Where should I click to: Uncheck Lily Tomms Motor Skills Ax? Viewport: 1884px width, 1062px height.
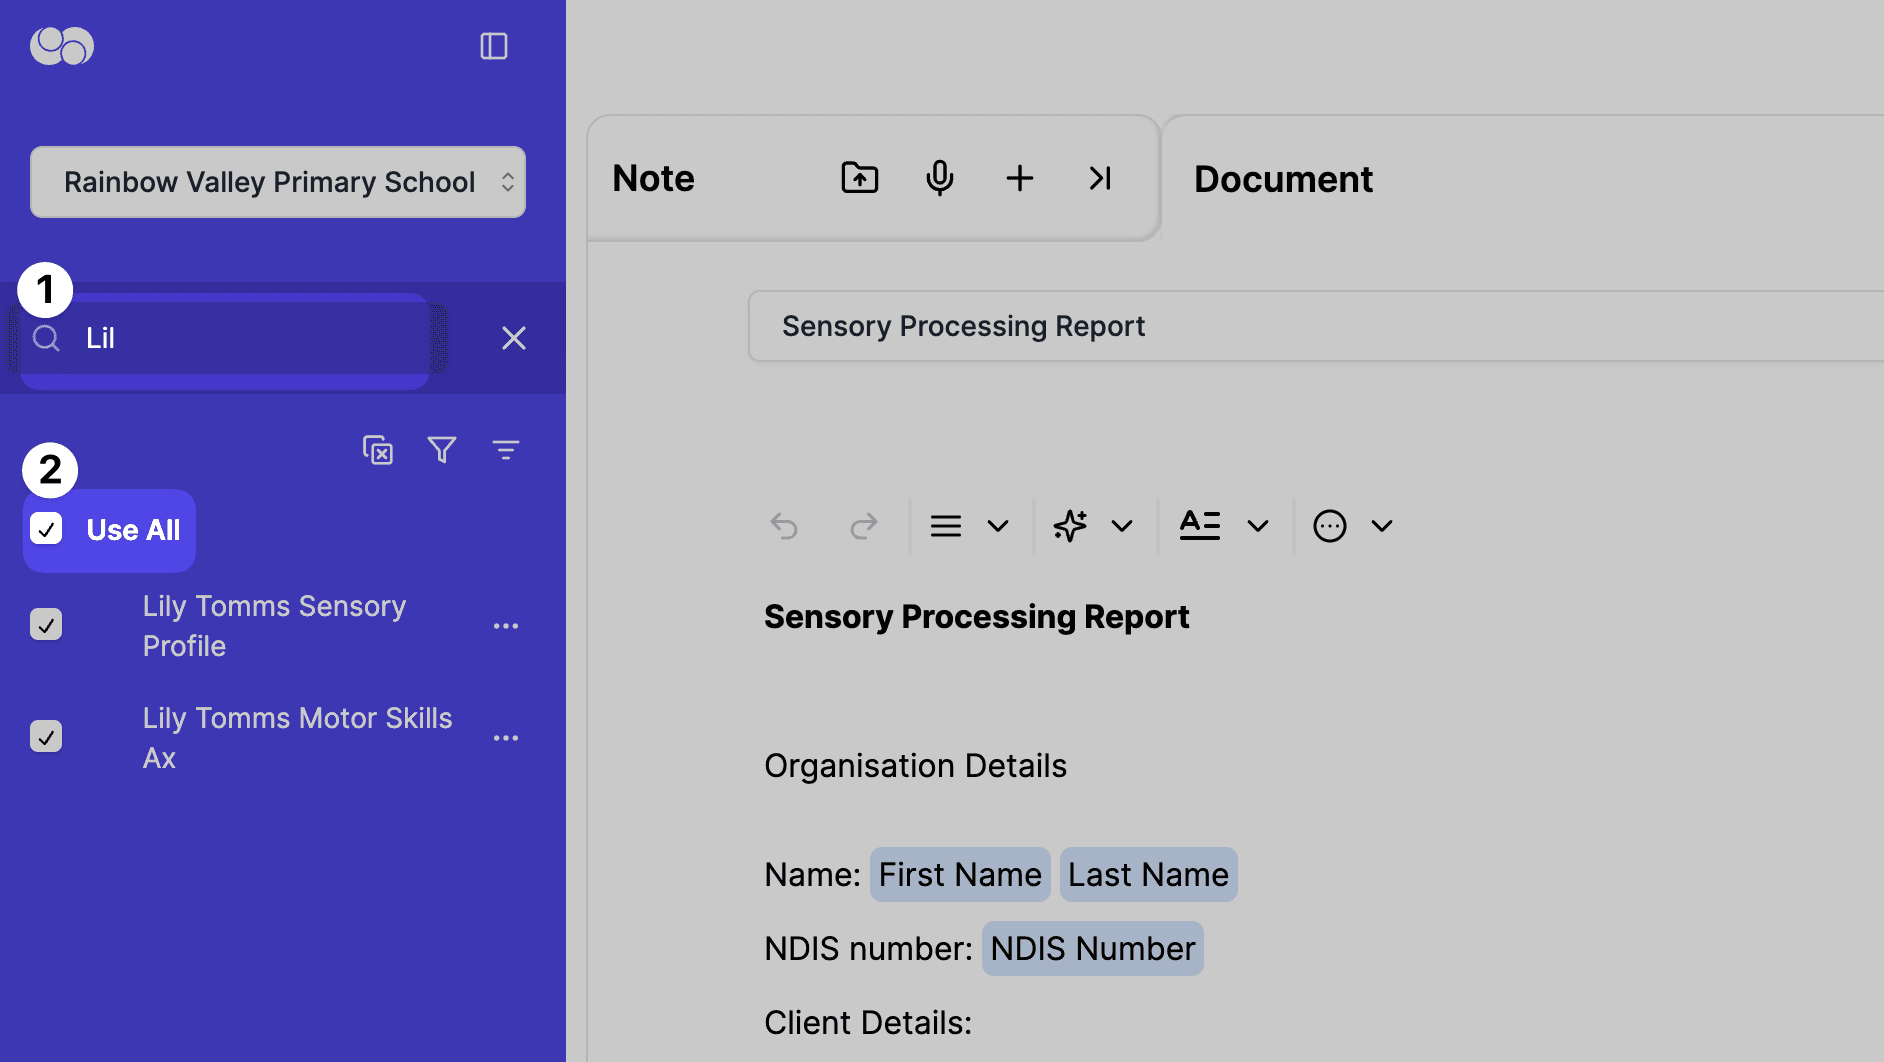46,736
